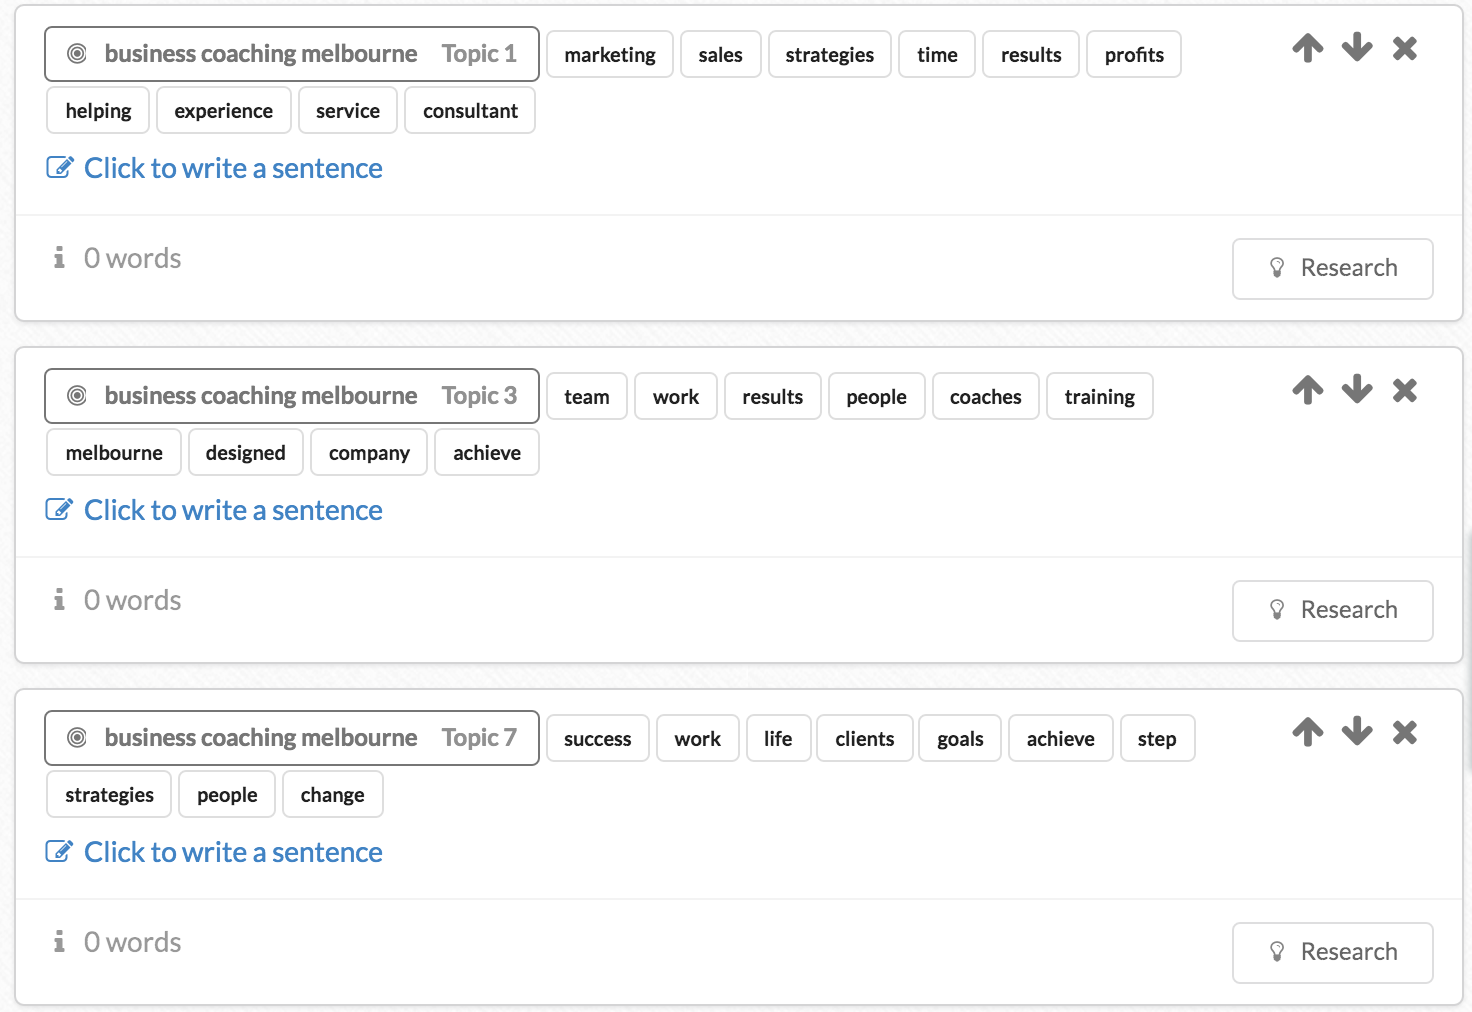1472x1012 pixels.
Task: Select the 'designed' keyword tag
Action: click(x=246, y=452)
